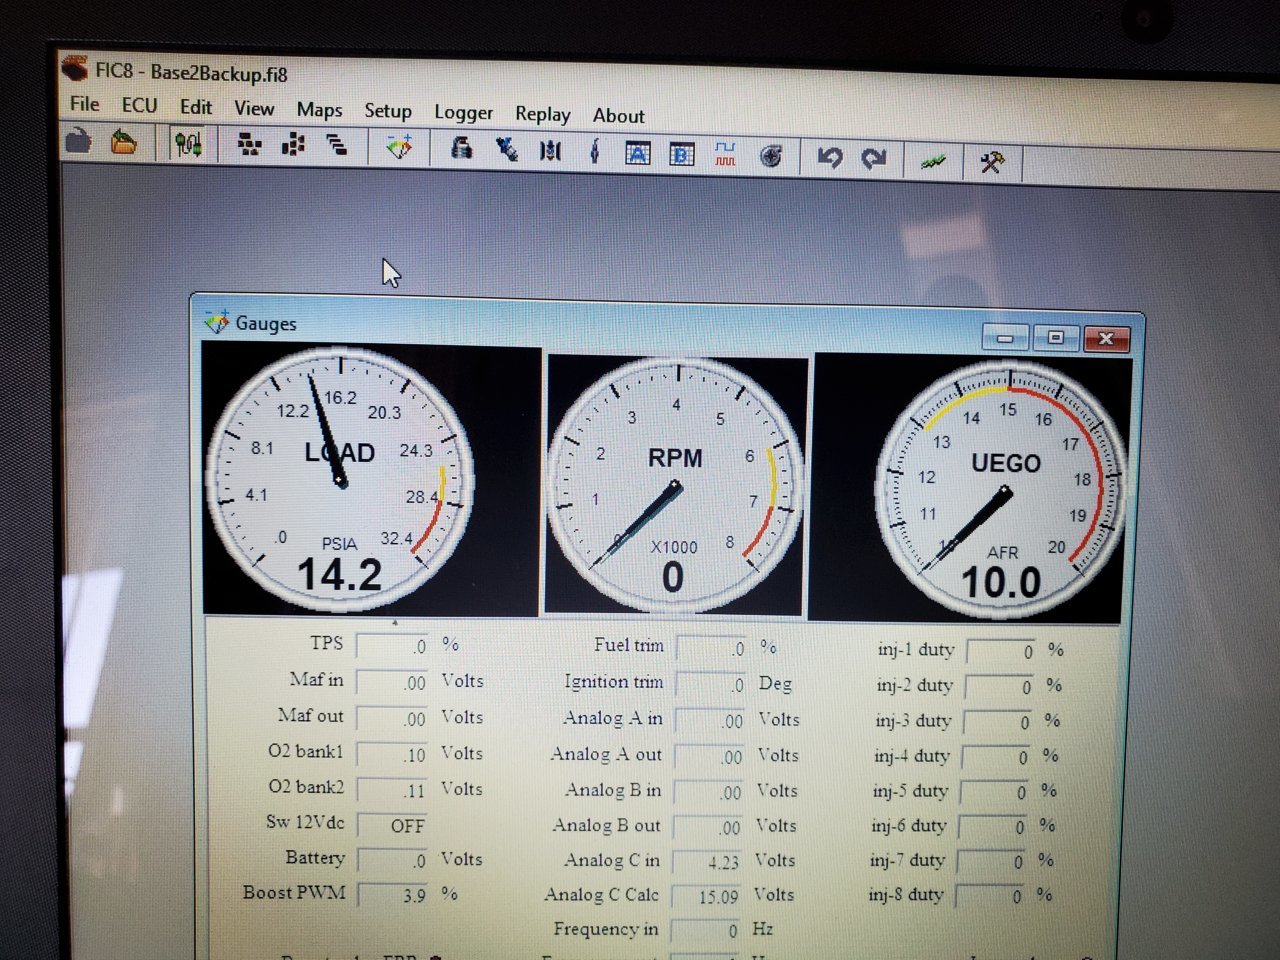
Task: Click the inj-4 duty value field
Action: click(x=996, y=757)
